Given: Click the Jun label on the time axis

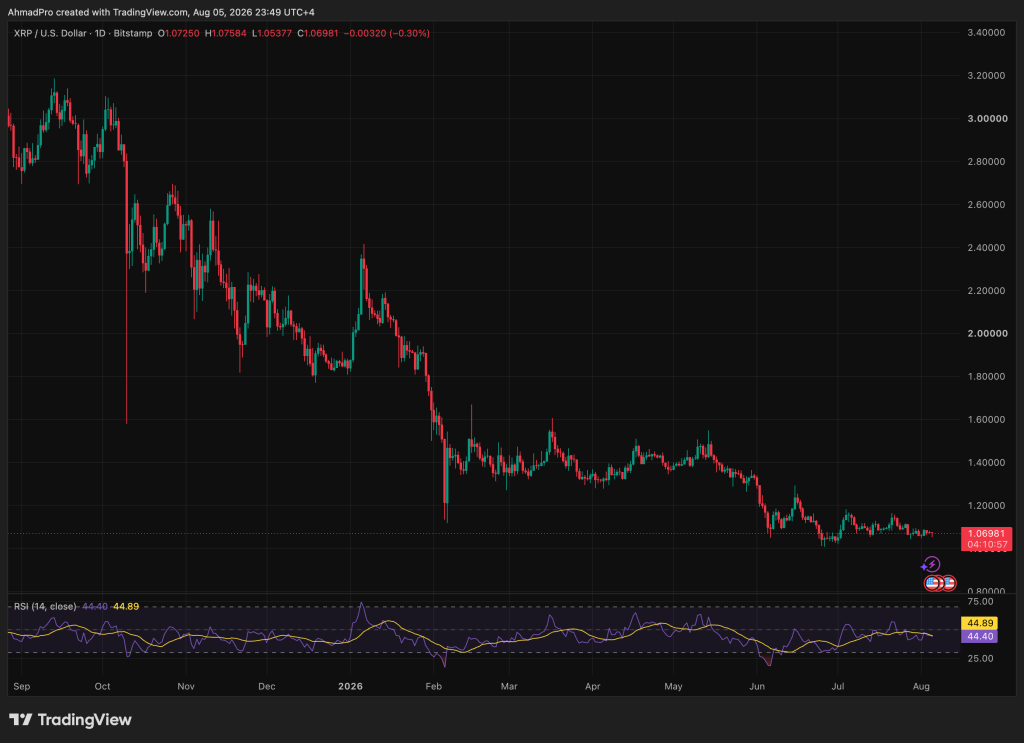Looking at the screenshot, I should pyautogui.click(x=757, y=686).
